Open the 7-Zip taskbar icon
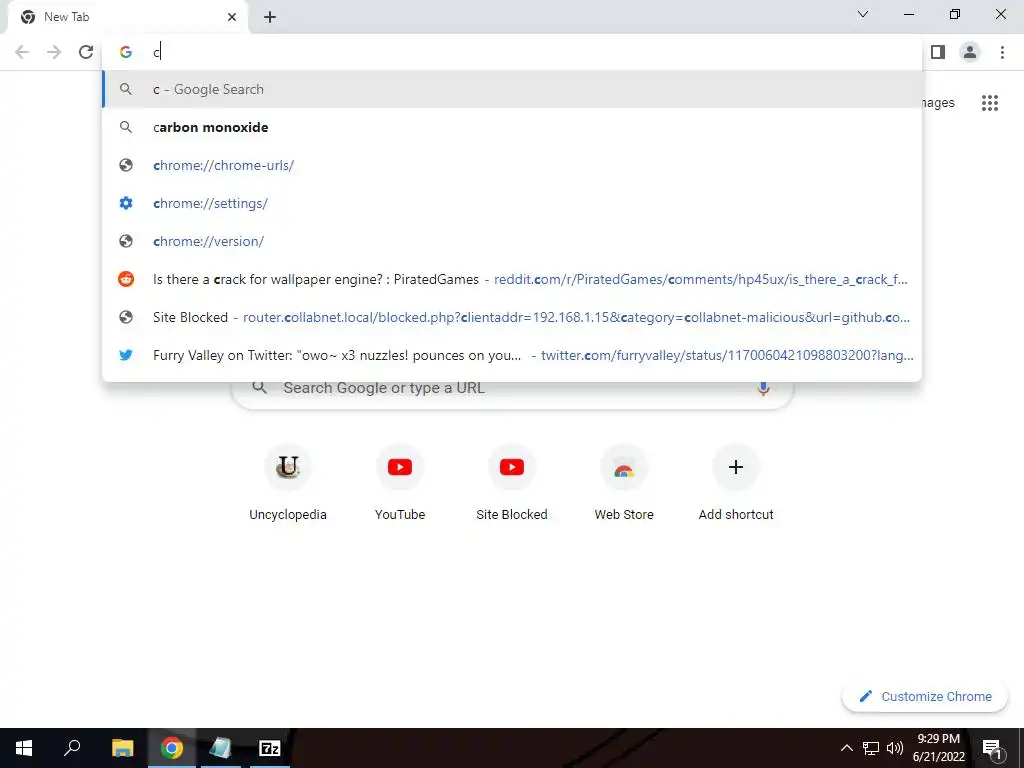The image size is (1024, 768). coord(270,748)
